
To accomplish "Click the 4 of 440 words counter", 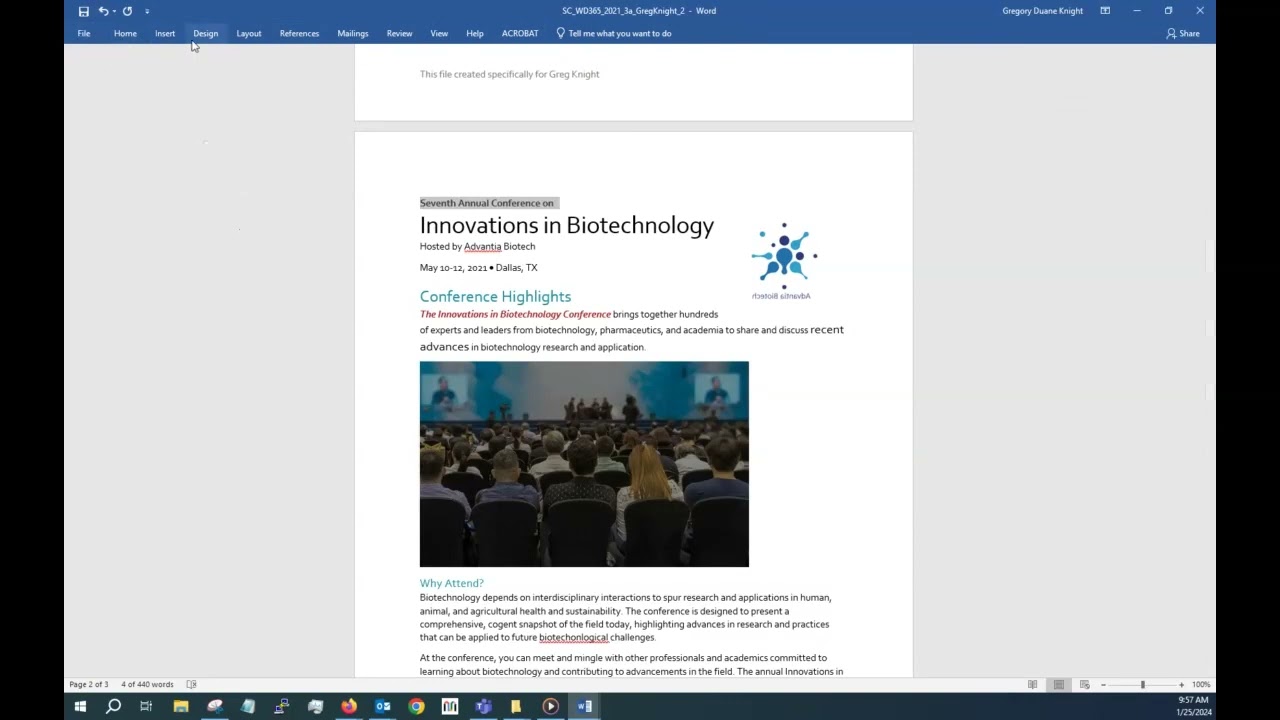I will (x=147, y=684).
